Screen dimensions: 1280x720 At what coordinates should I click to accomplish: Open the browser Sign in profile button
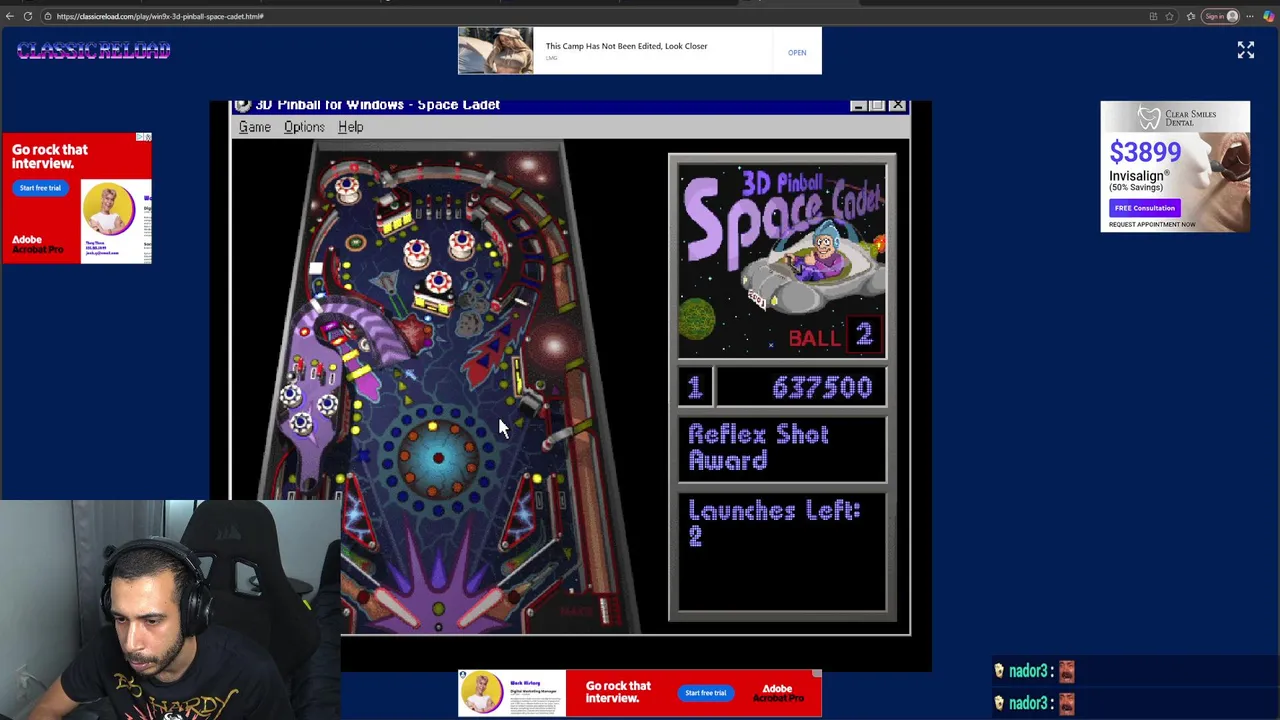tap(1221, 16)
